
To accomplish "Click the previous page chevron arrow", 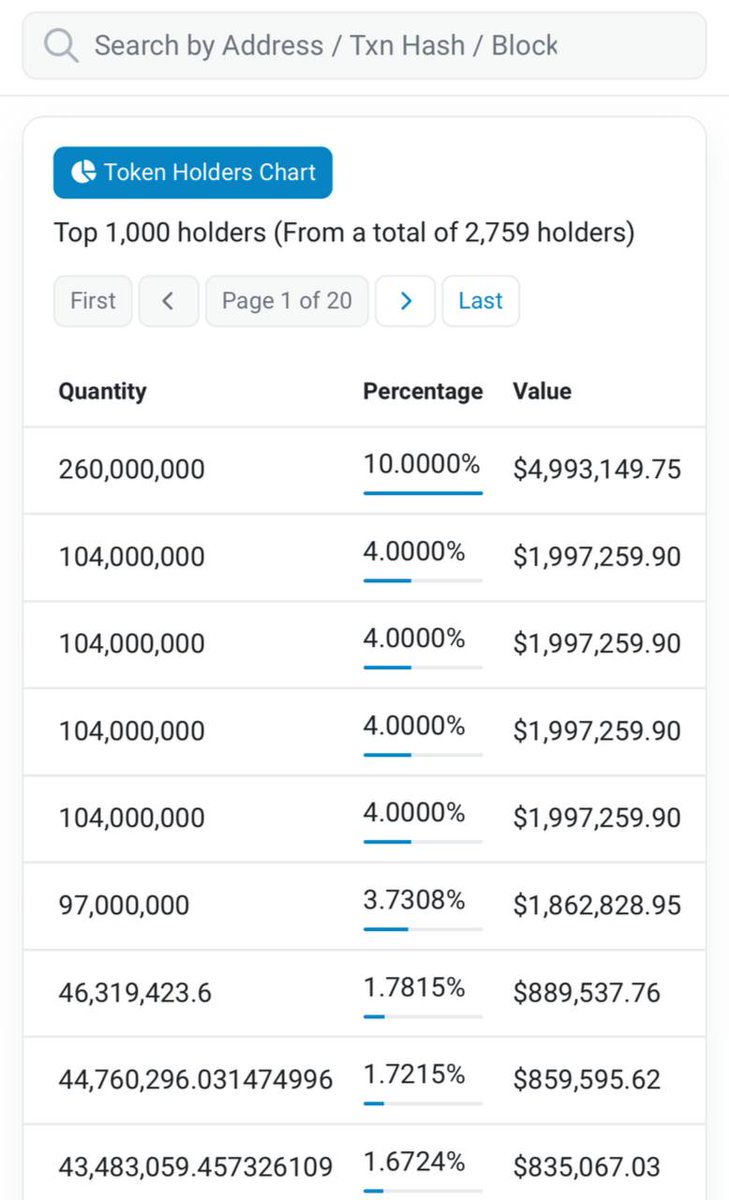I will pyautogui.click(x=168, y=301).
